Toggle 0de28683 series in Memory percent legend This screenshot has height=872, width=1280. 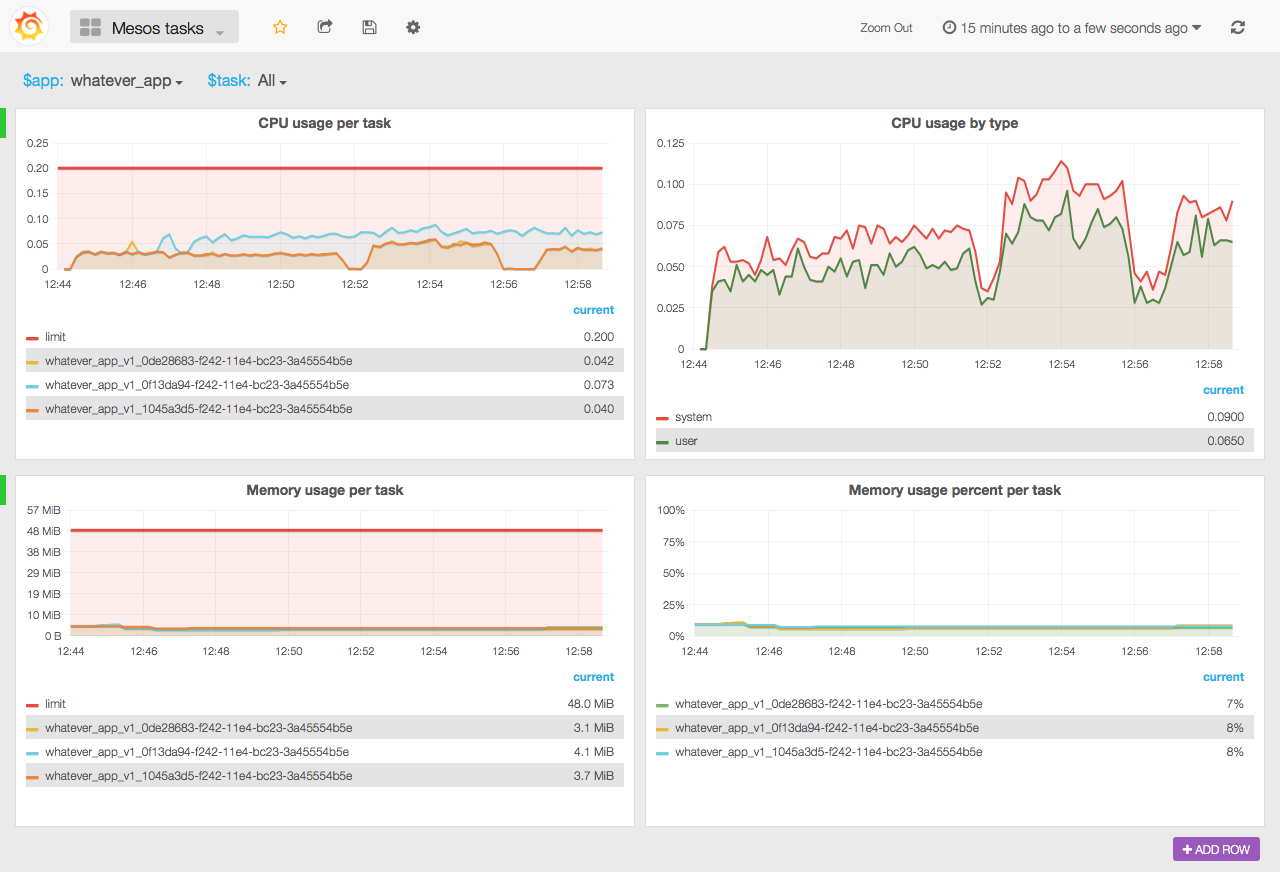(828, 704)
